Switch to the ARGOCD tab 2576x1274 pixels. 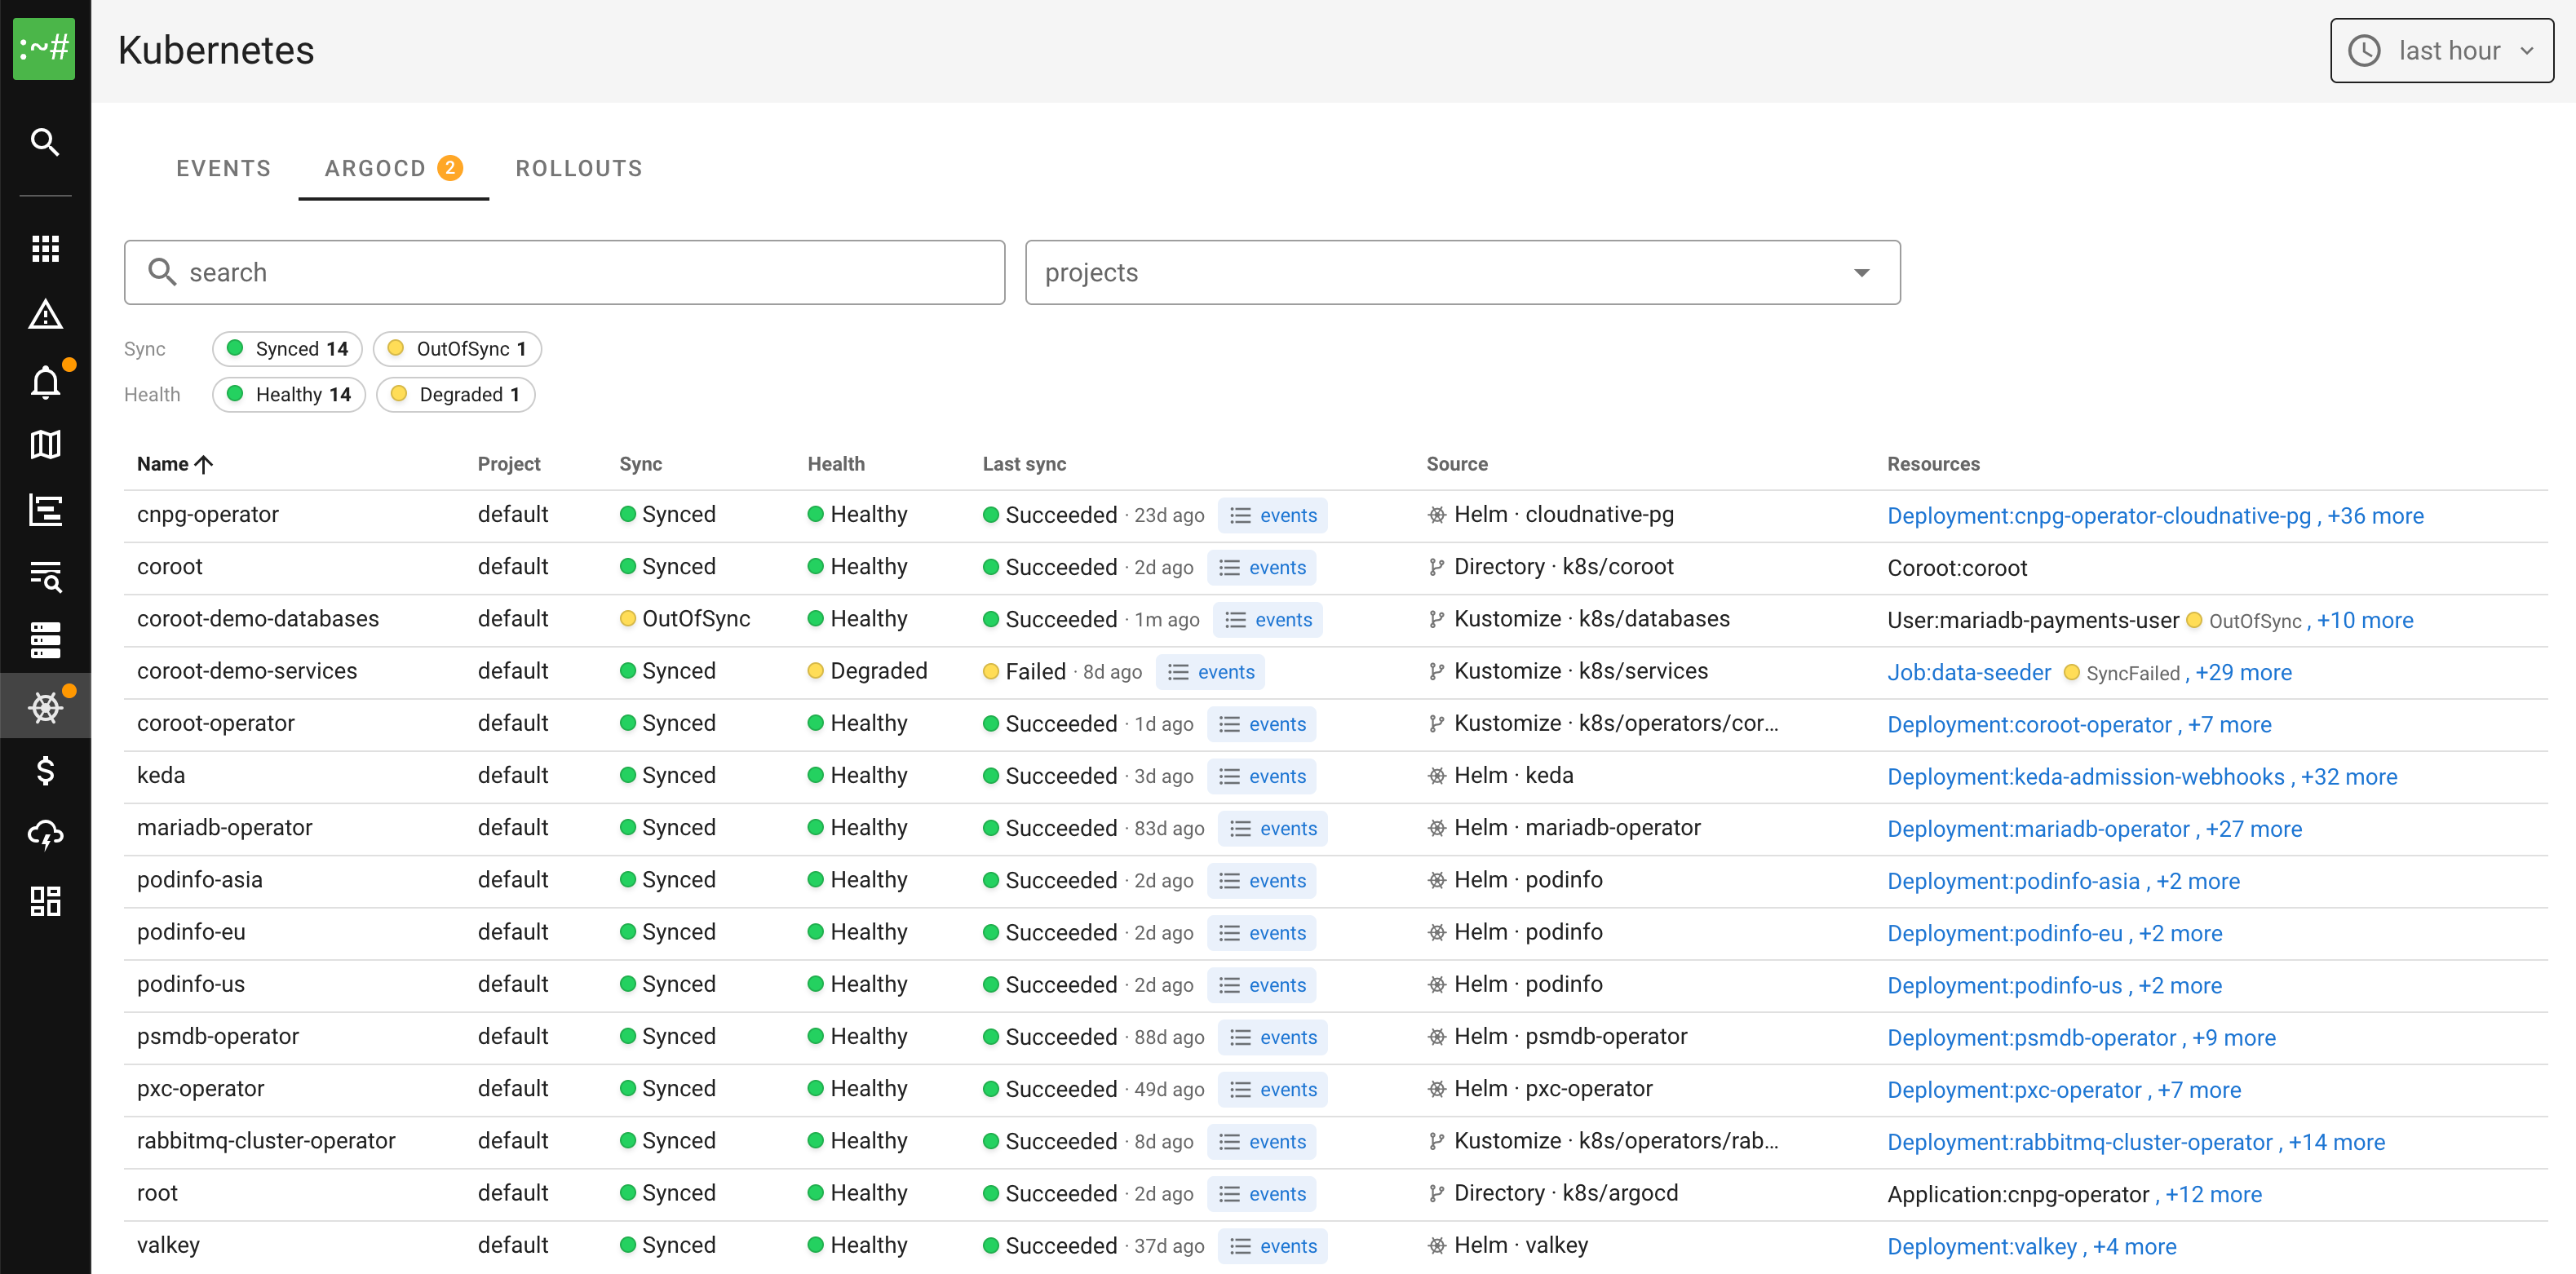(393, 168)
